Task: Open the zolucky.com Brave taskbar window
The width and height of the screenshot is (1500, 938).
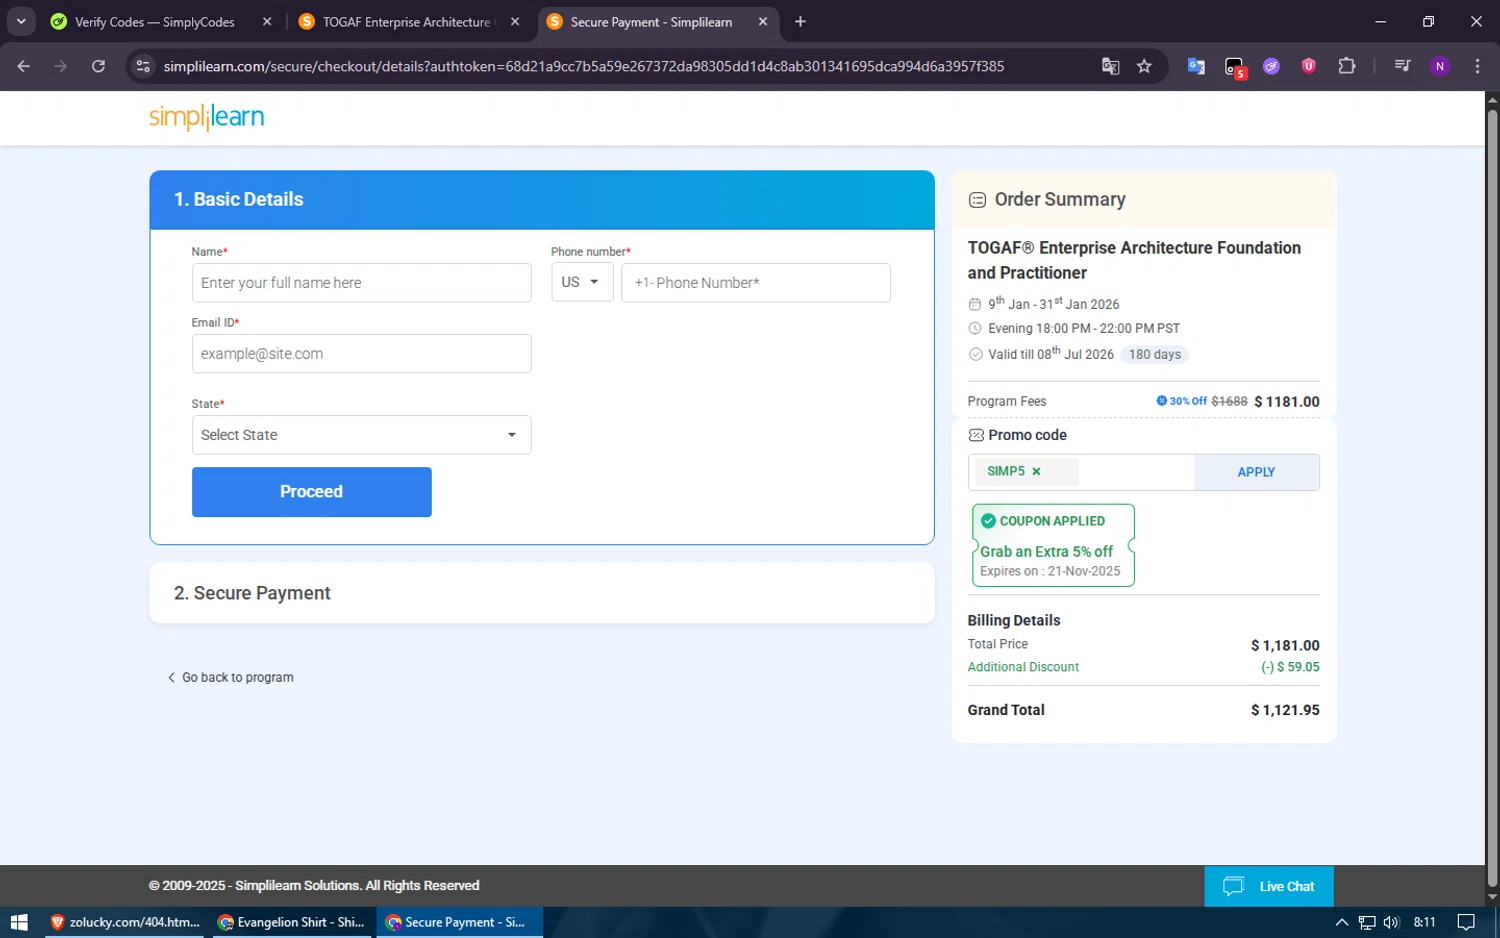Action: pos(126,922)
